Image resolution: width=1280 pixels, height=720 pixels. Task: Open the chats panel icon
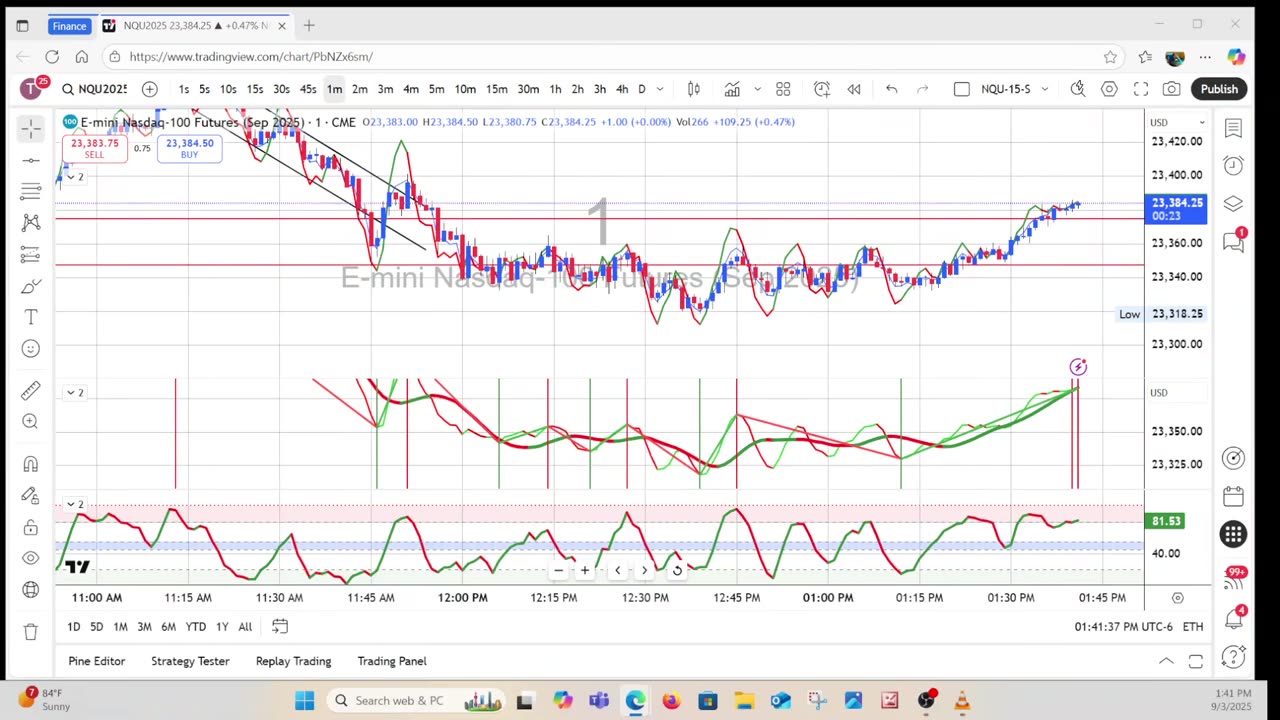[1233, 242]
